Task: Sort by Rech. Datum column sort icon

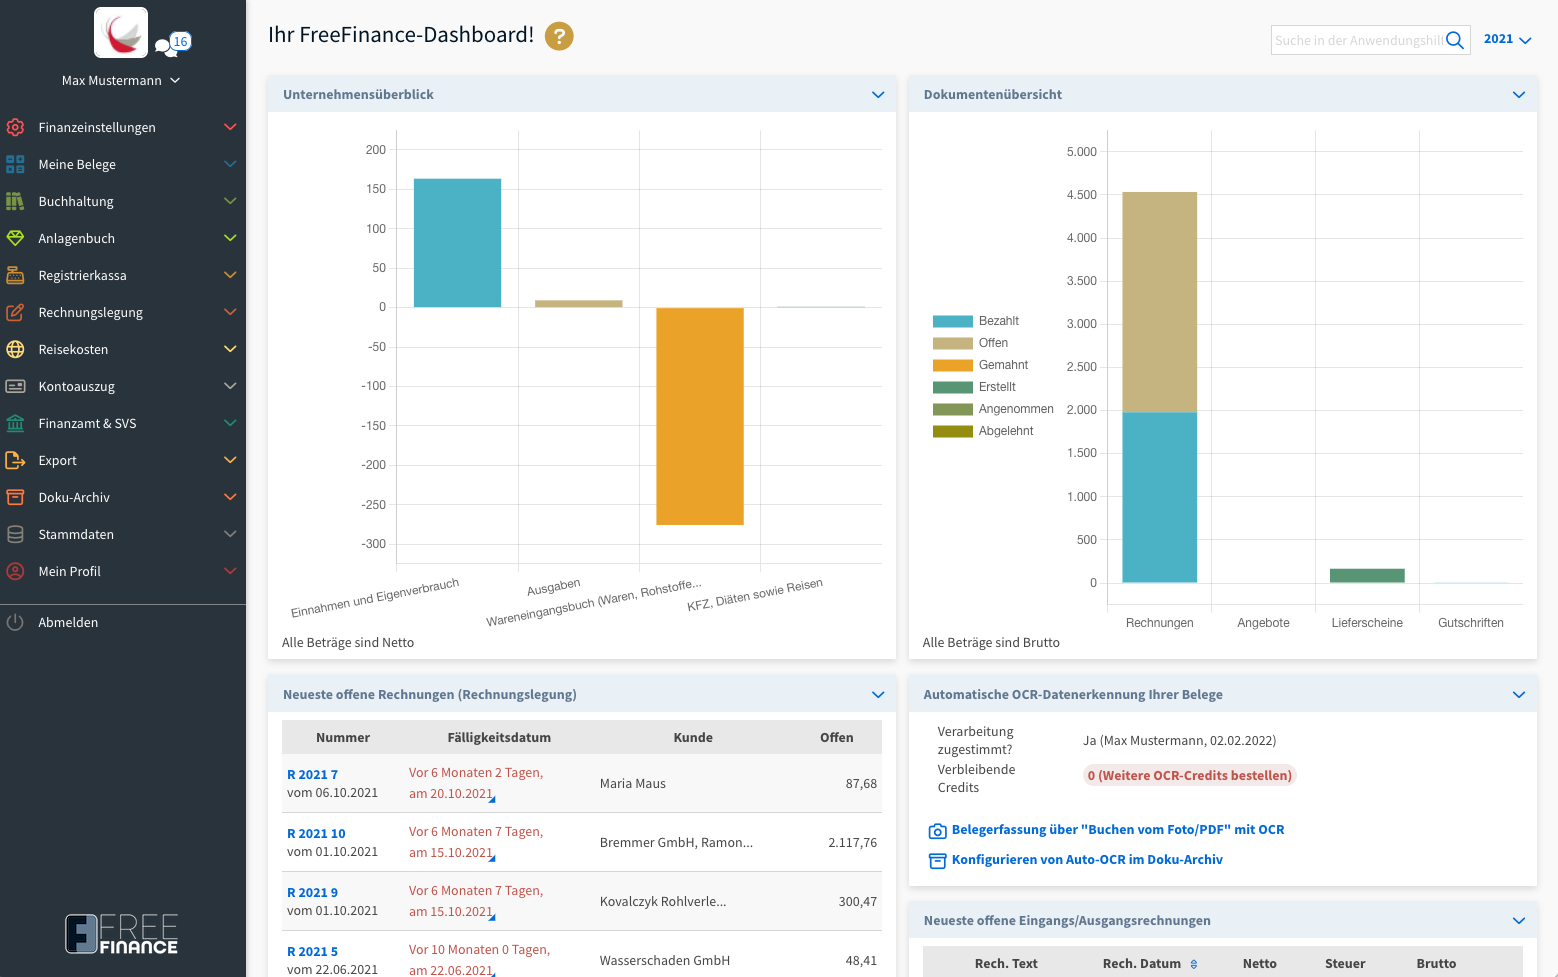Action: [1194, 964]
